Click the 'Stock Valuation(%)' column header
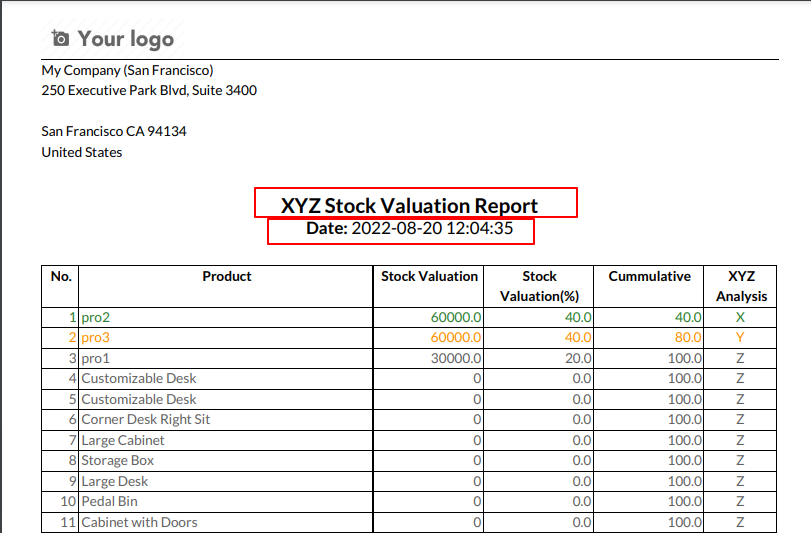811x533 pixels. coord(539,286)
